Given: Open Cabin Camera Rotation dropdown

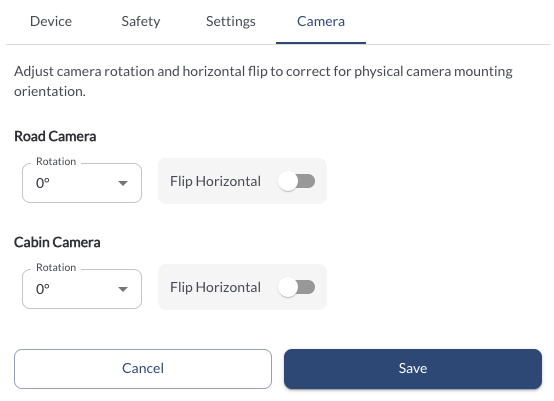Looking at the screenshot, I should [82, 289].
